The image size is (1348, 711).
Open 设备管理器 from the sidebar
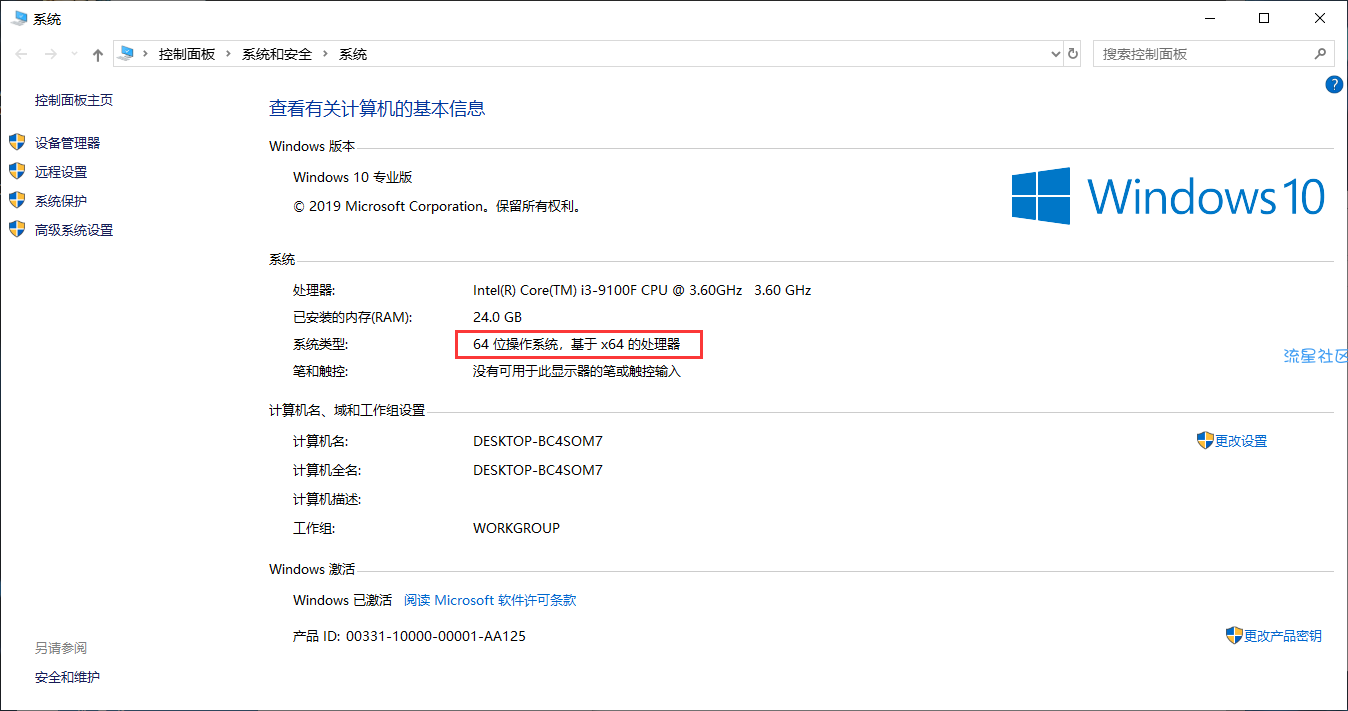tap(67, 143)
